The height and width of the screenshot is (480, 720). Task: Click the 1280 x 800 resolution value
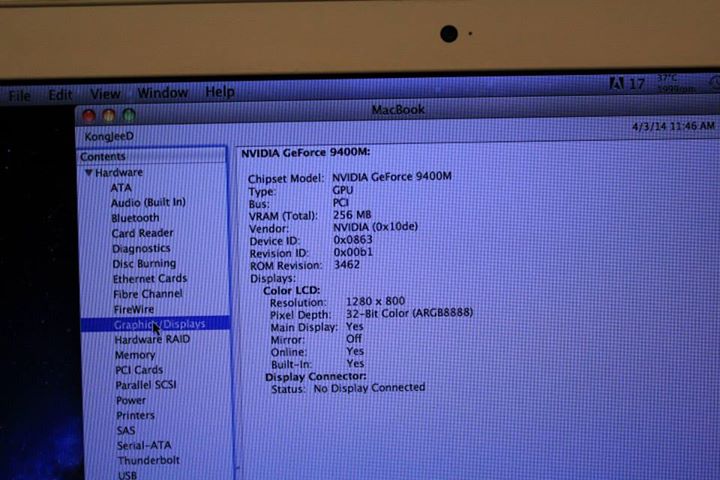coord(375,301)
